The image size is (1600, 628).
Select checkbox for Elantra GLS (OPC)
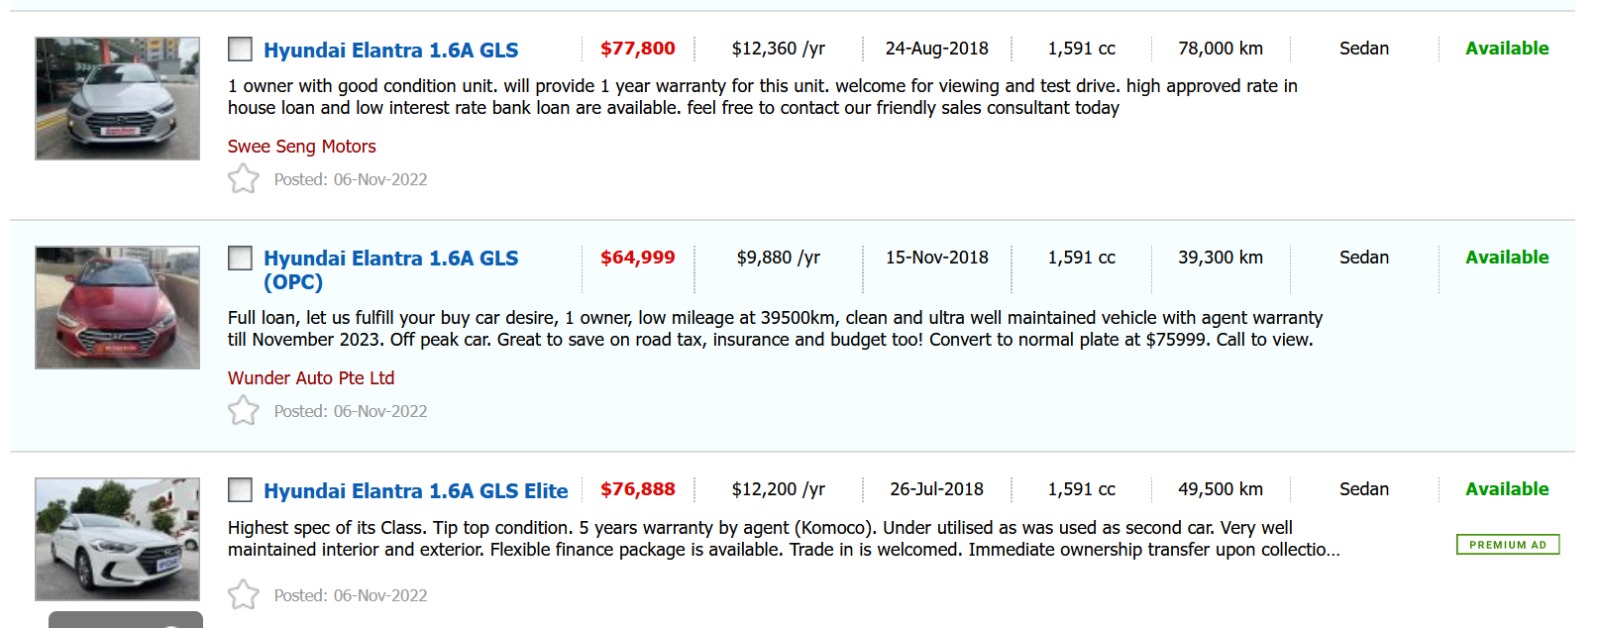coord(240,258)
